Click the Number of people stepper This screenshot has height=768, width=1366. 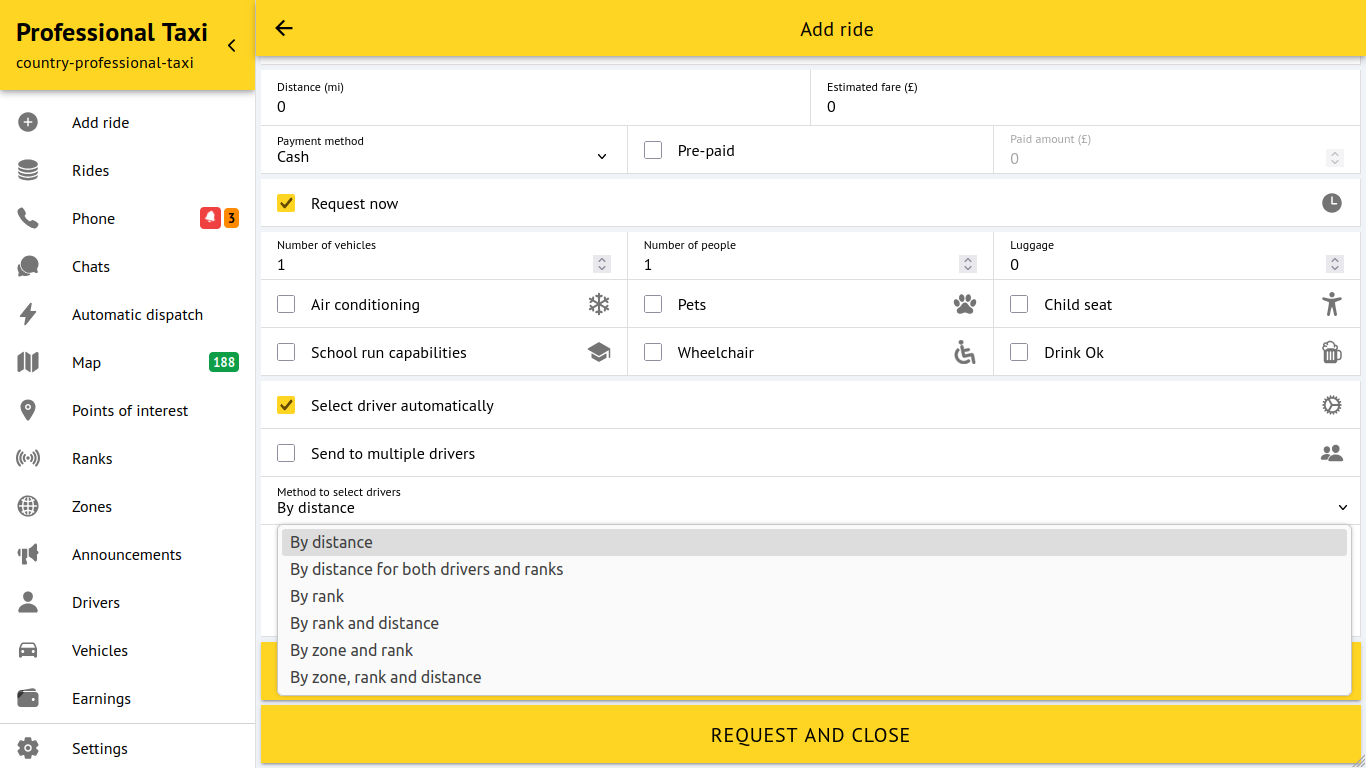pos(967,264)
